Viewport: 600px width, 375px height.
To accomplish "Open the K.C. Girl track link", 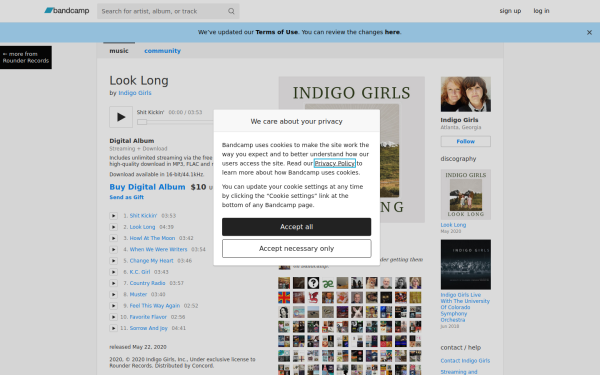I will tap(140, 272).
